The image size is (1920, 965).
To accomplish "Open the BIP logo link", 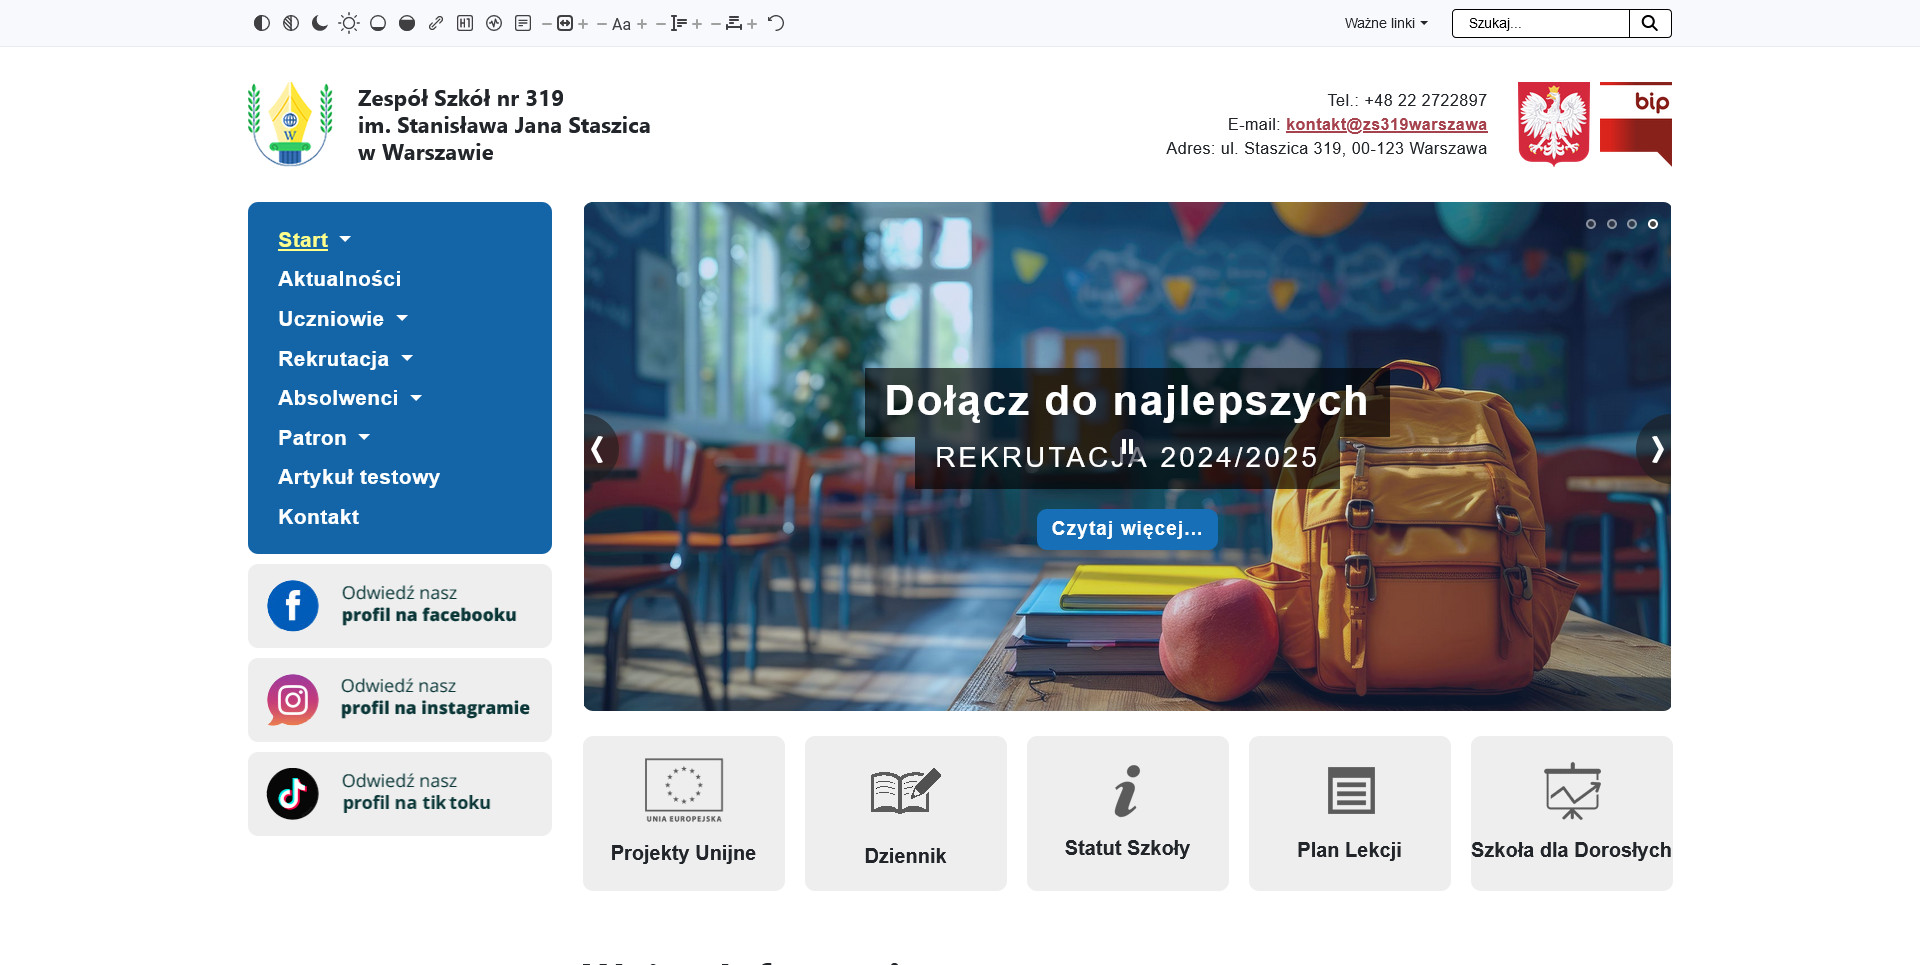I will tap(1635, 124).
